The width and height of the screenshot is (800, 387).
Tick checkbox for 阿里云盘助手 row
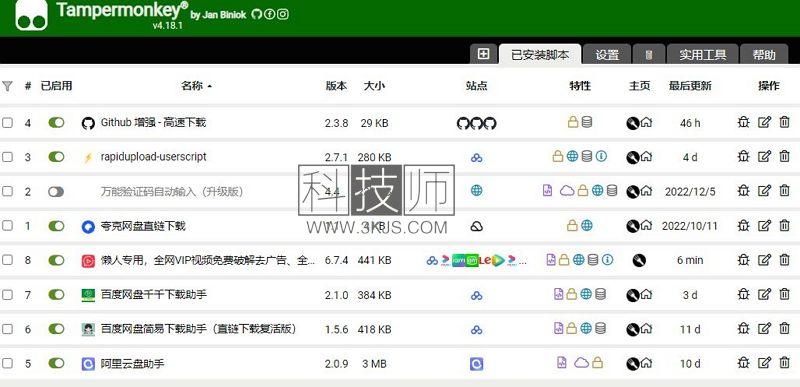7,364
